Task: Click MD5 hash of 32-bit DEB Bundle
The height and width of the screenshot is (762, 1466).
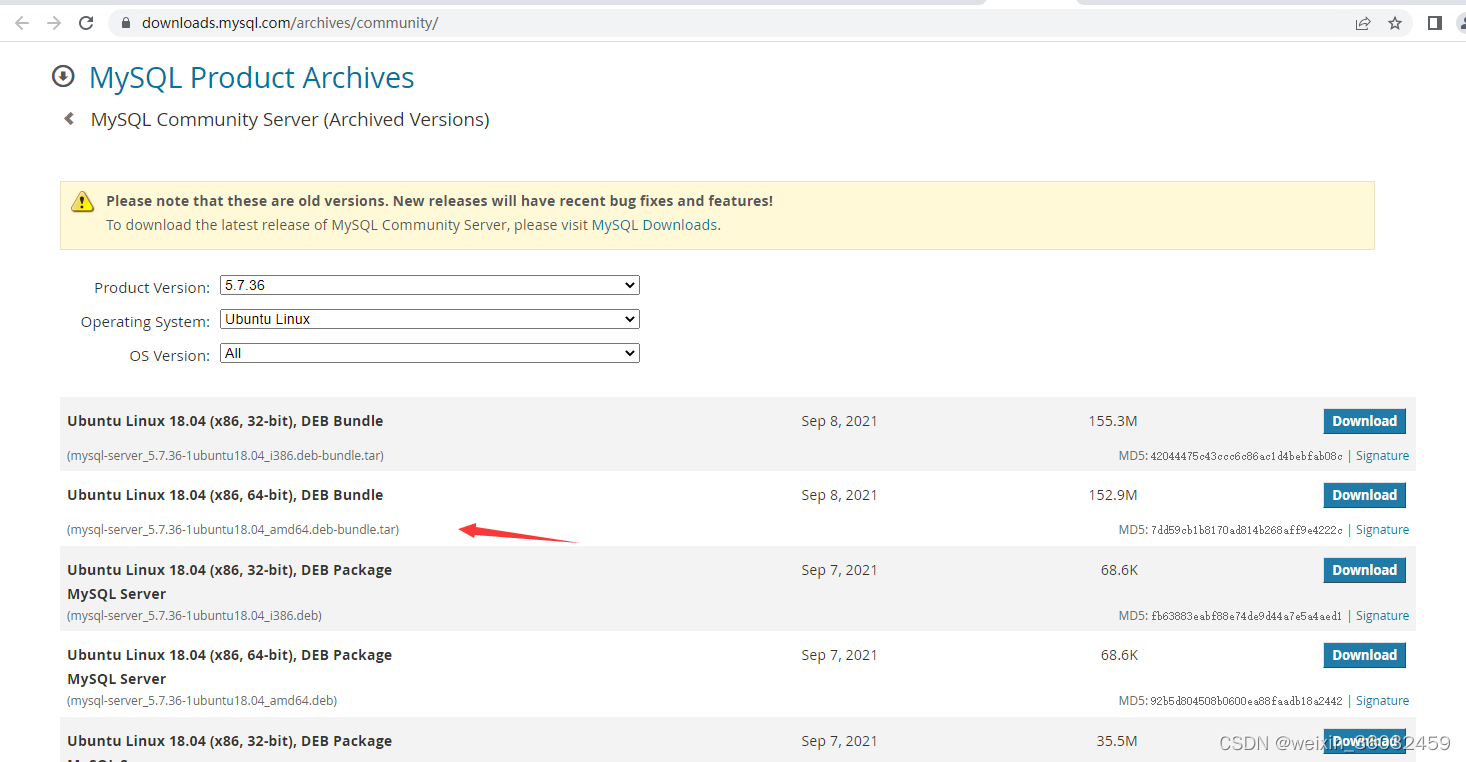Action: (x=1246, y=456)
